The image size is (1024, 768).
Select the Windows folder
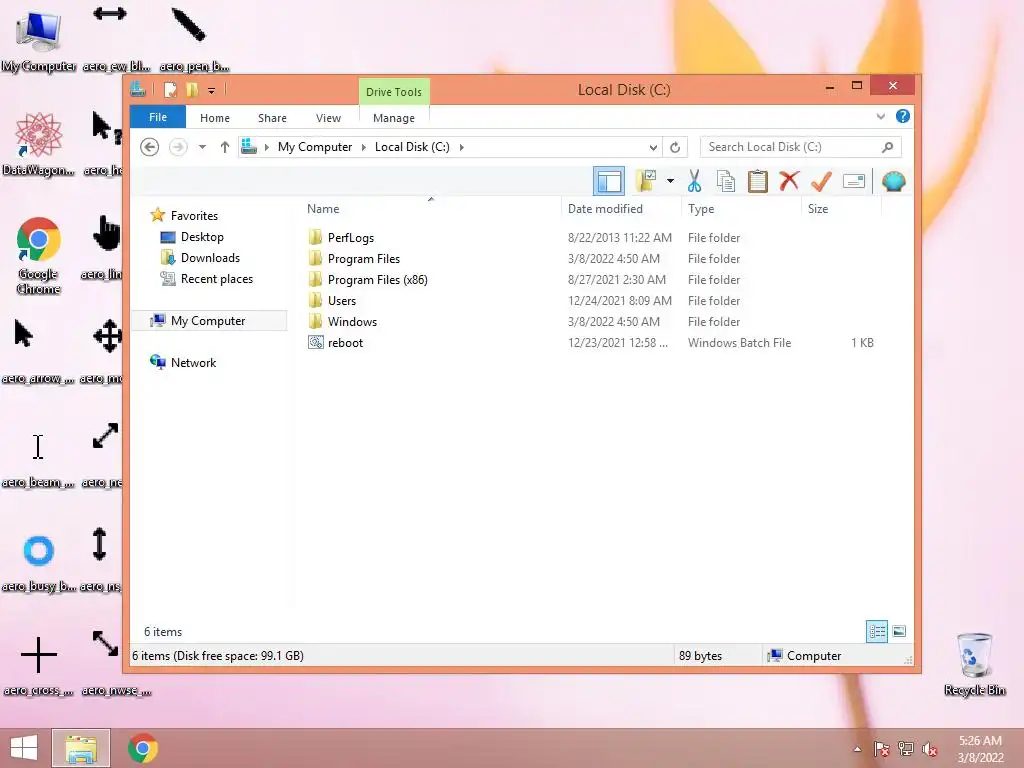coord(352,321)
